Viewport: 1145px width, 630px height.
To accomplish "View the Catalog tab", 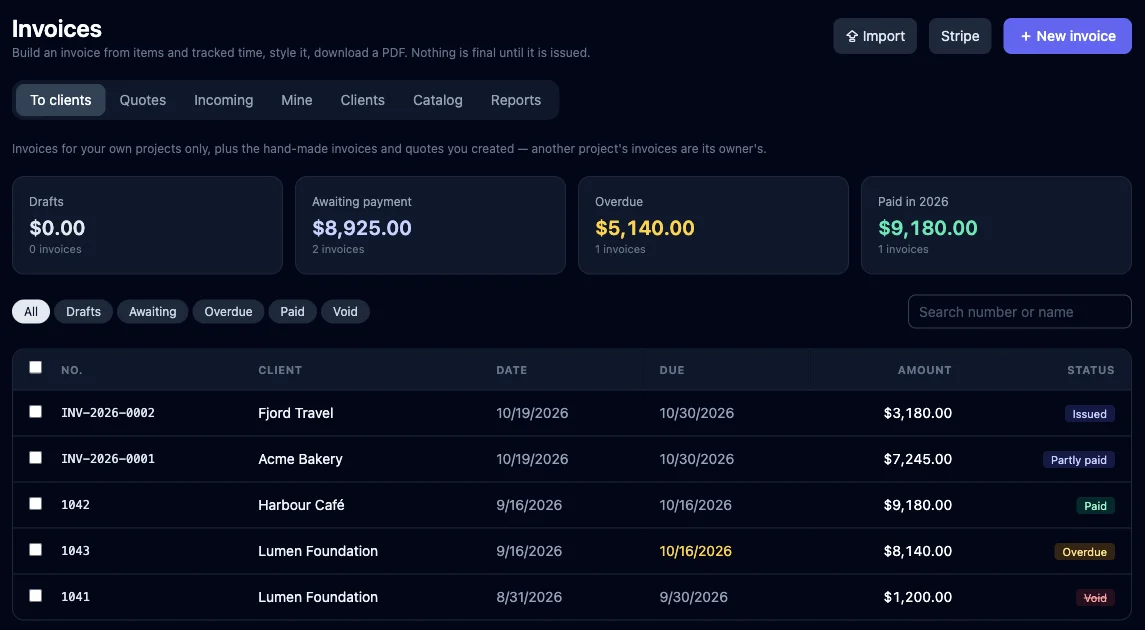I will pyautogui.click(x=437, y=100).
